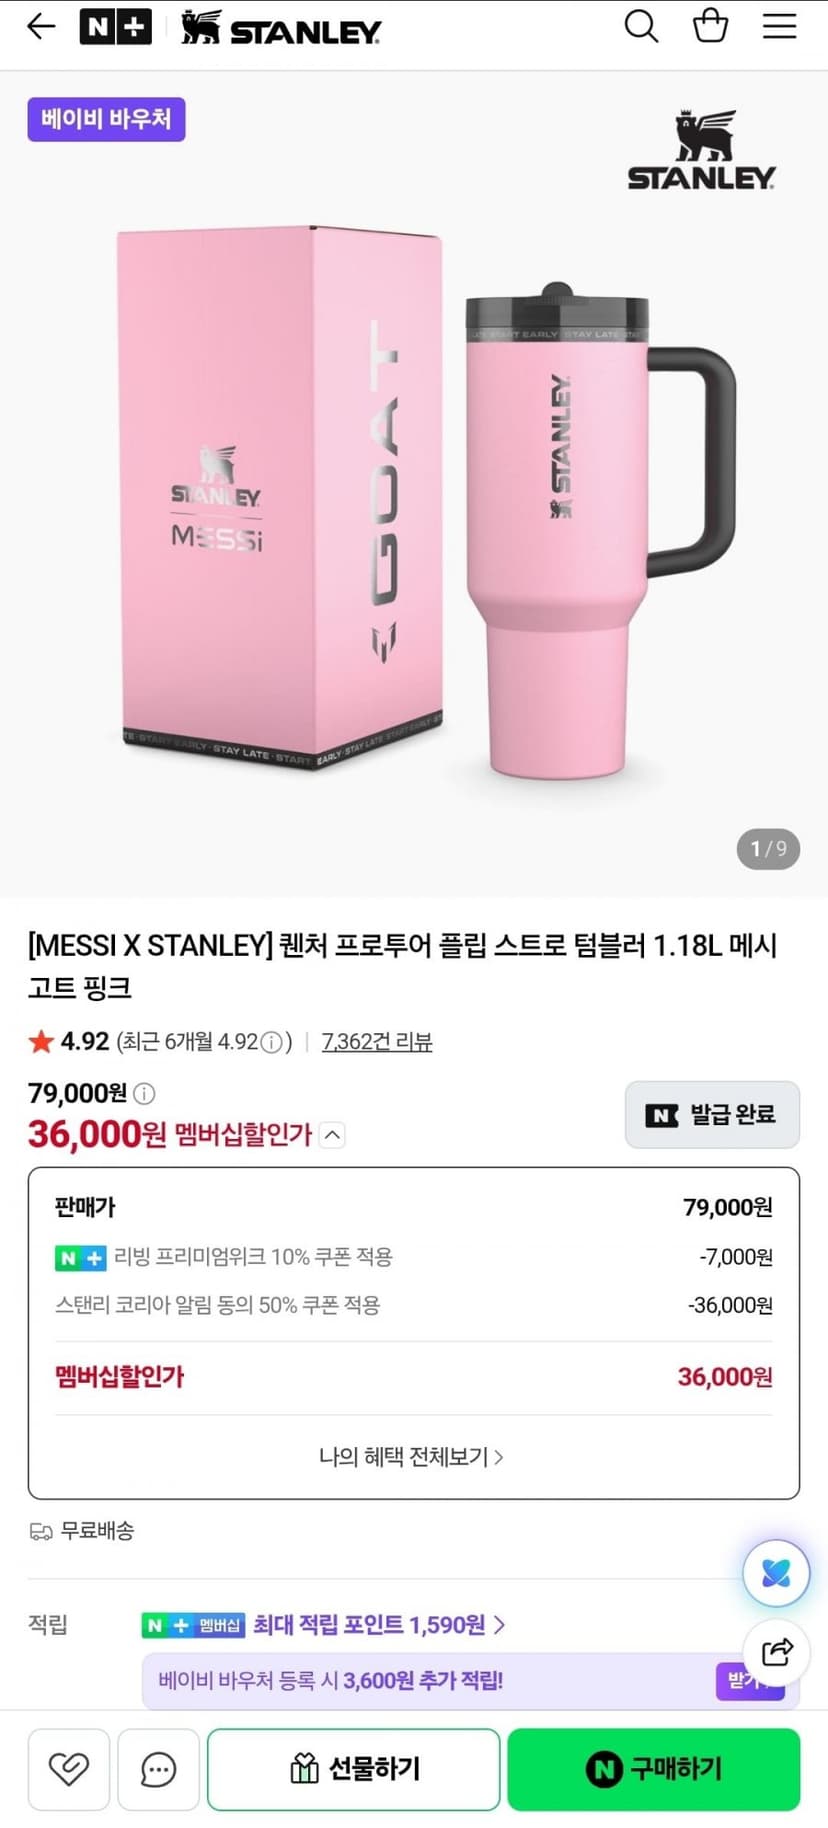The width and height of the screenshot is (828, 1828).
Task: Tap the 베이비 바우처 badge
Action: click(106, 119)
